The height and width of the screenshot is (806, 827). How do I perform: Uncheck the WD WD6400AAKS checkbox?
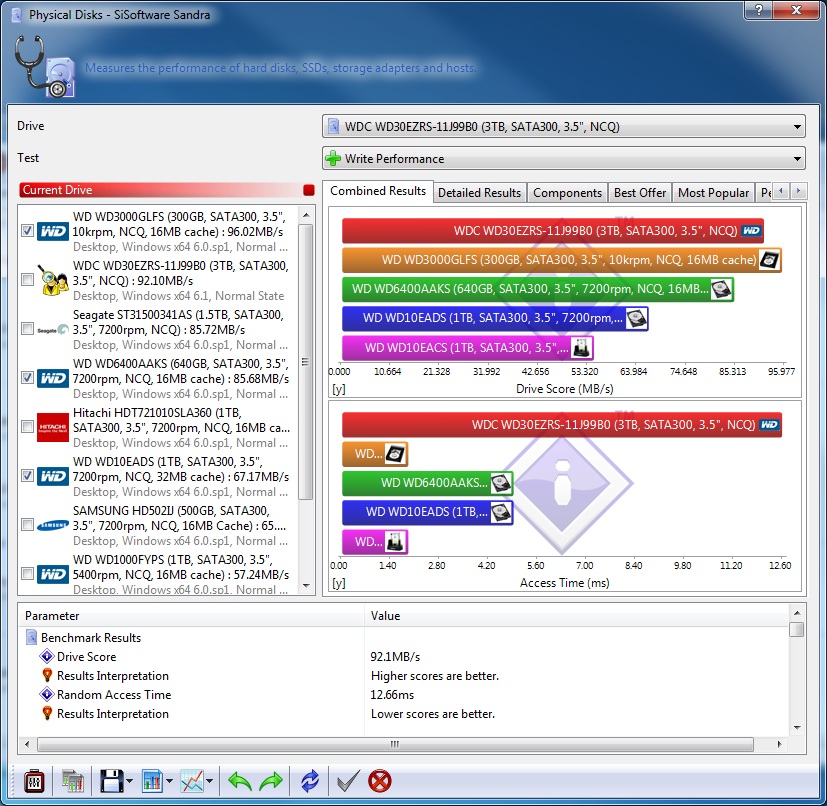(x=27, y=378)
